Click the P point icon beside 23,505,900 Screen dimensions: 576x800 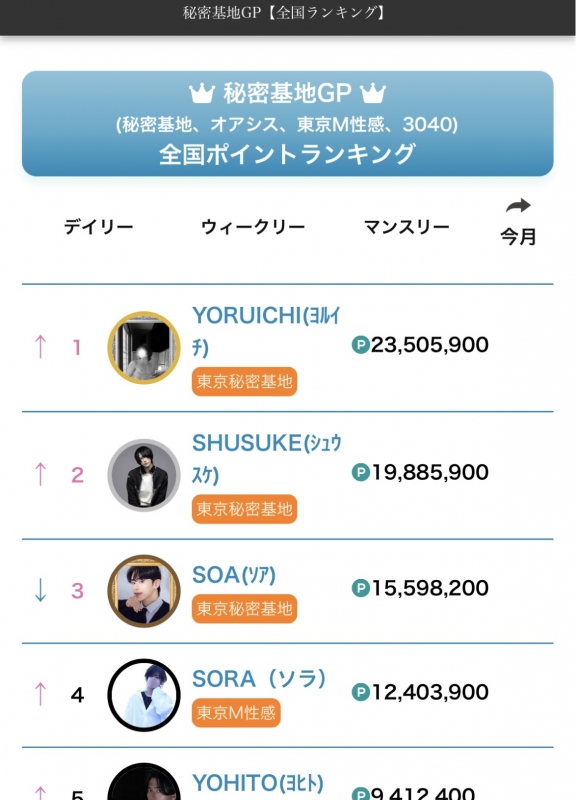point(361,345)
